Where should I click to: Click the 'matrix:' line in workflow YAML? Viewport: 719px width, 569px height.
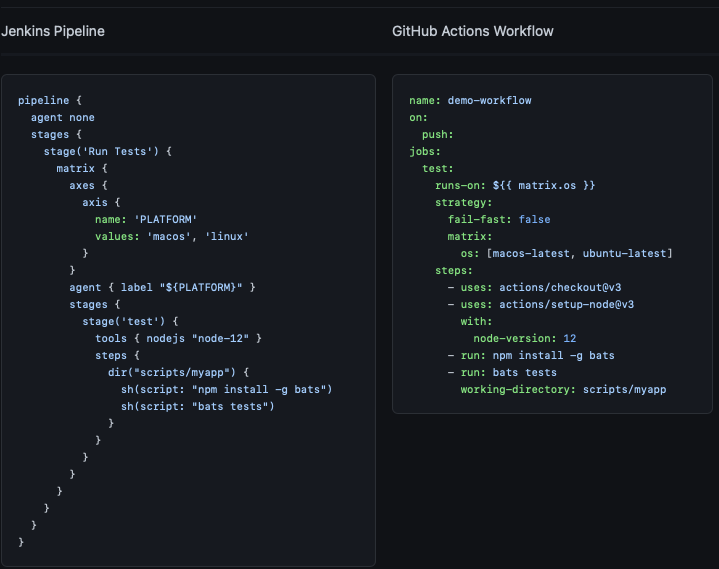coord(470,236)
